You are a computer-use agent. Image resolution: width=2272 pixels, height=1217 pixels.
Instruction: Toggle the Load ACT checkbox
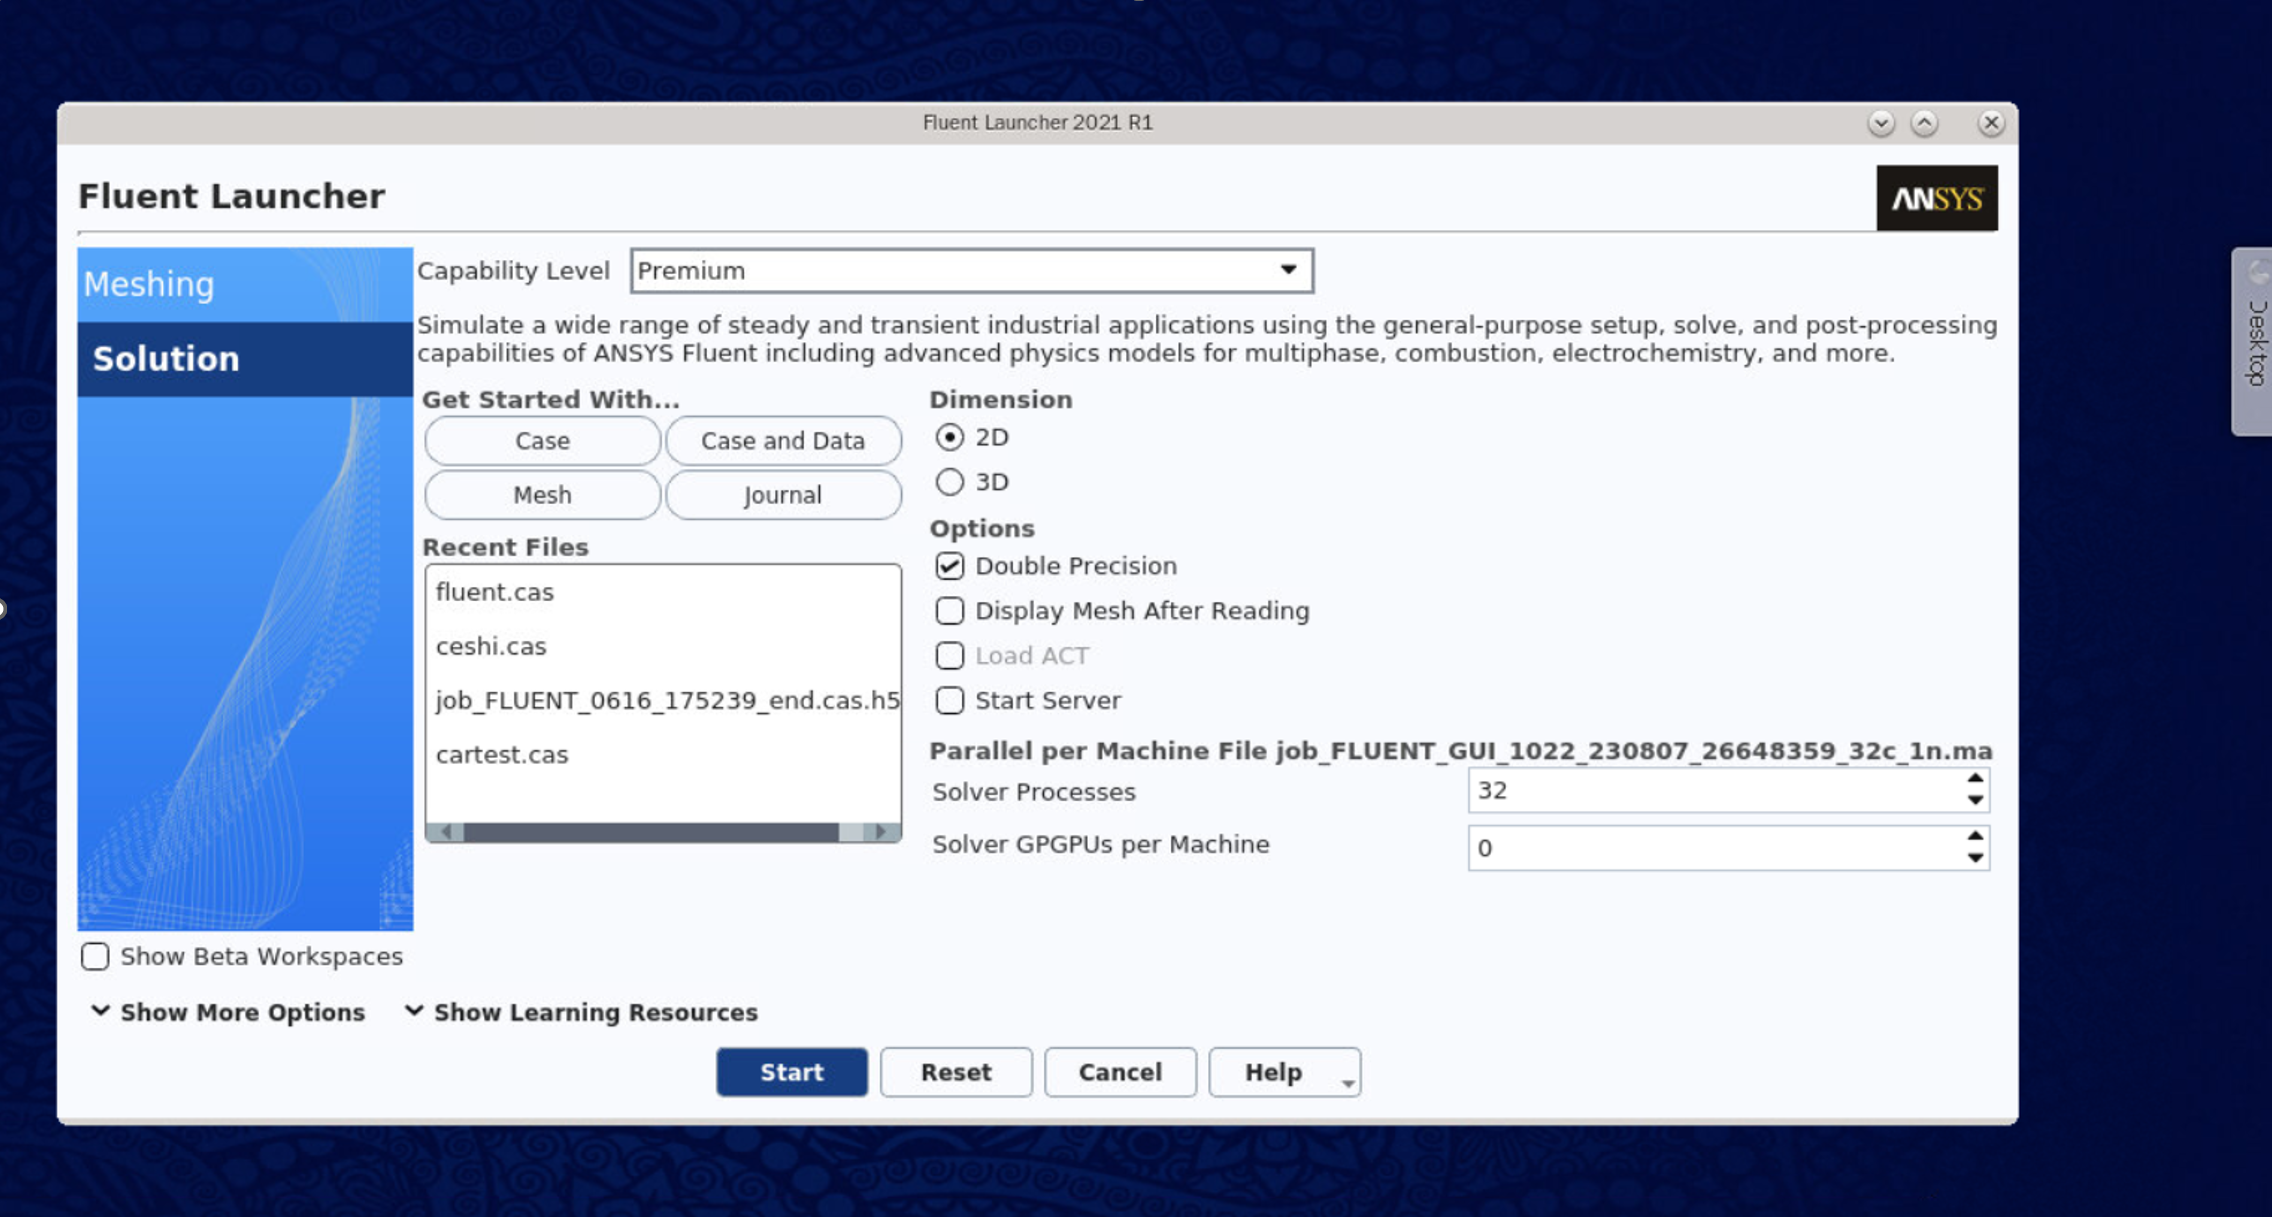pos(949,656)
